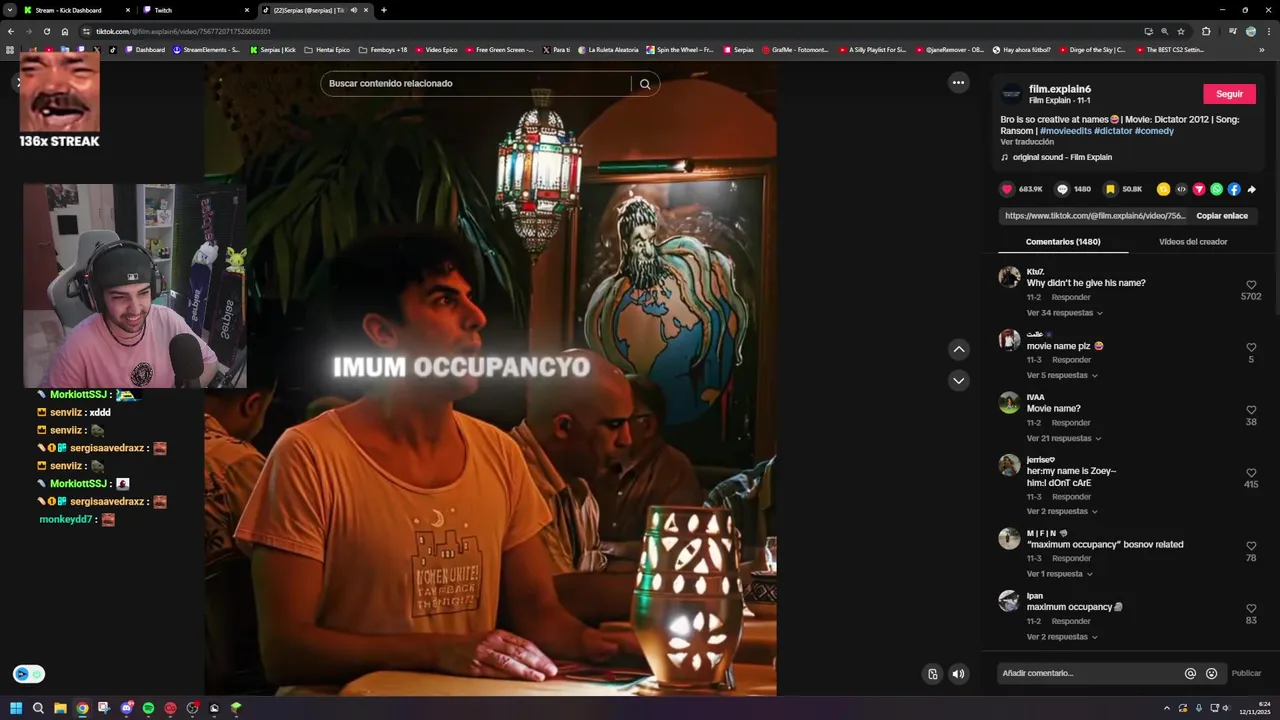Reply to Ktu7 comment with Responder

coord(1071,297)
